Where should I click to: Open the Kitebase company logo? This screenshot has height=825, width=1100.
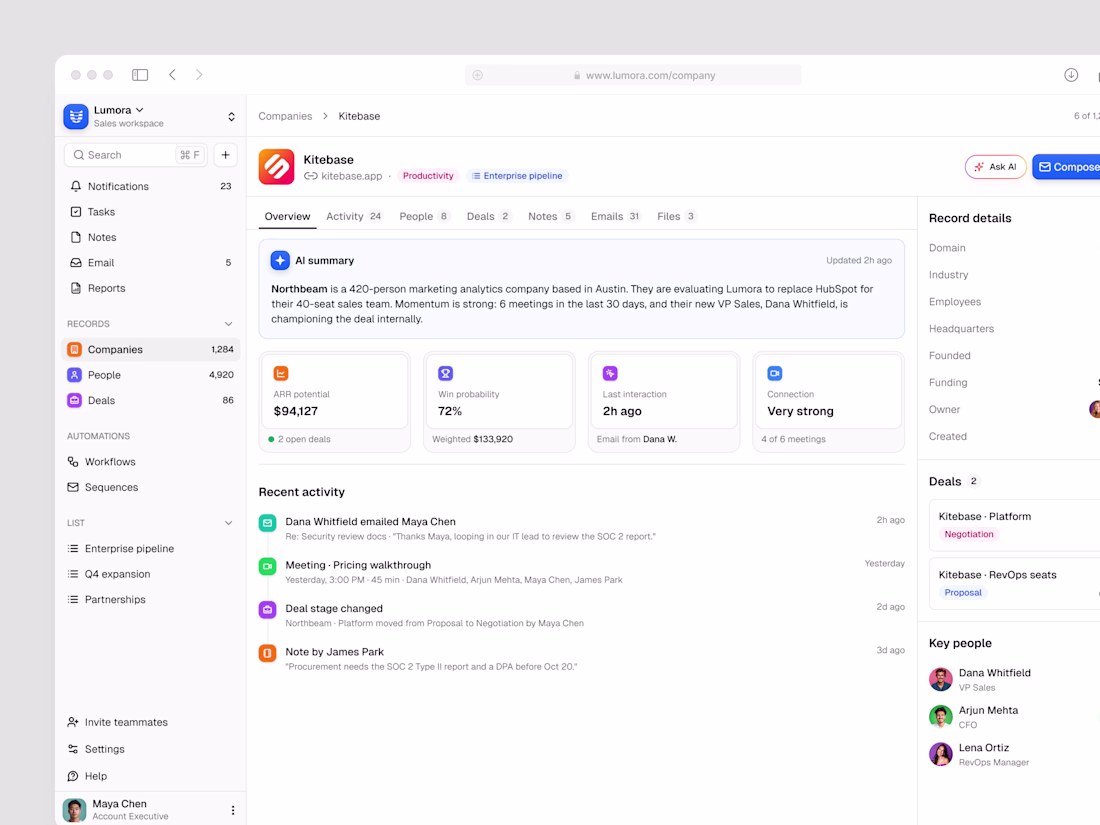276,167
